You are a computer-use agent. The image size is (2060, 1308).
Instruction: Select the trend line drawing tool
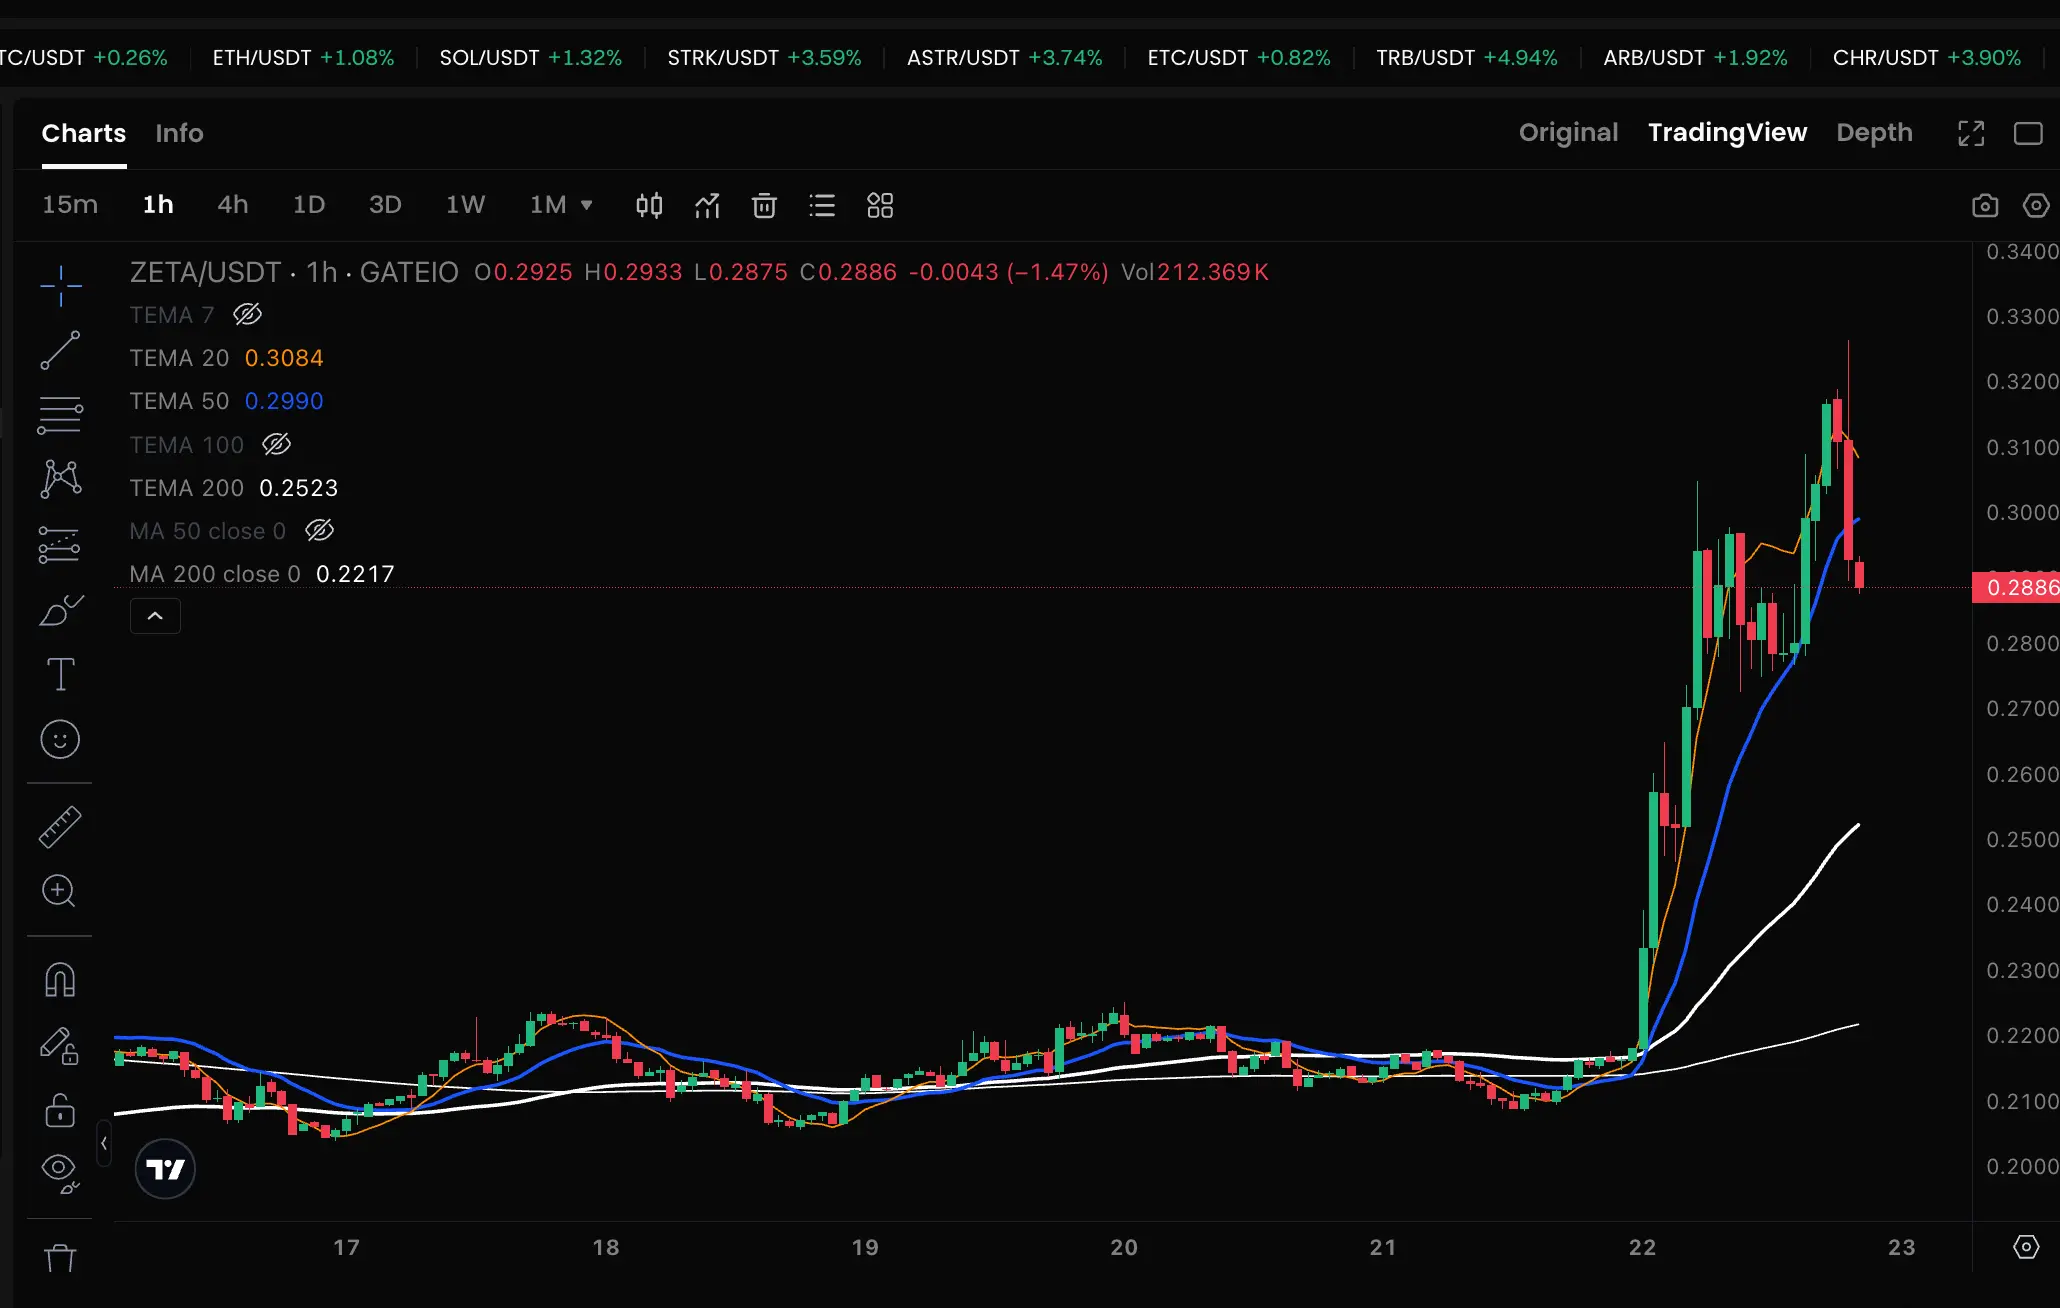click(60, 350)
